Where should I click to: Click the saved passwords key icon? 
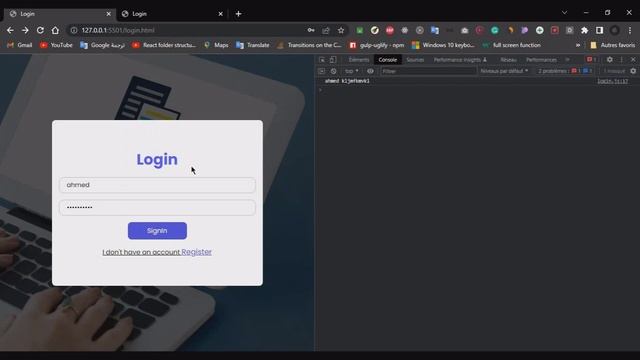(311, 30)
